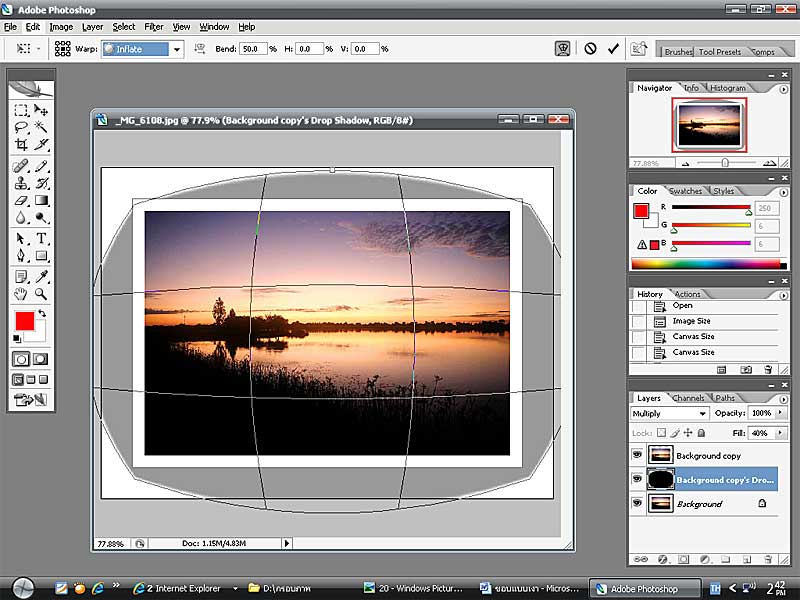Screen dimensions: 800x600
Task: Cancel the warp transform
Action: [590, 48]
